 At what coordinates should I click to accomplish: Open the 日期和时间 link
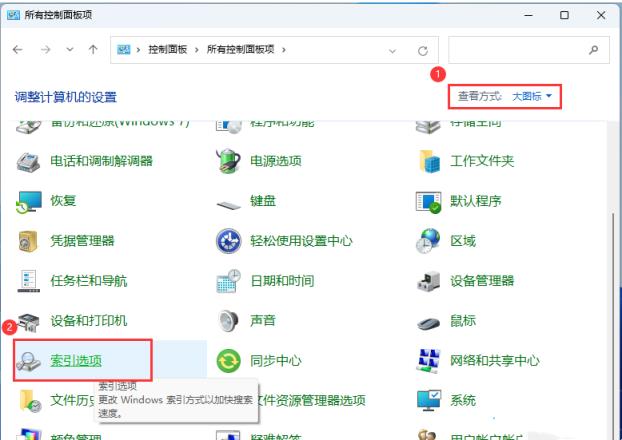point(282,281)
